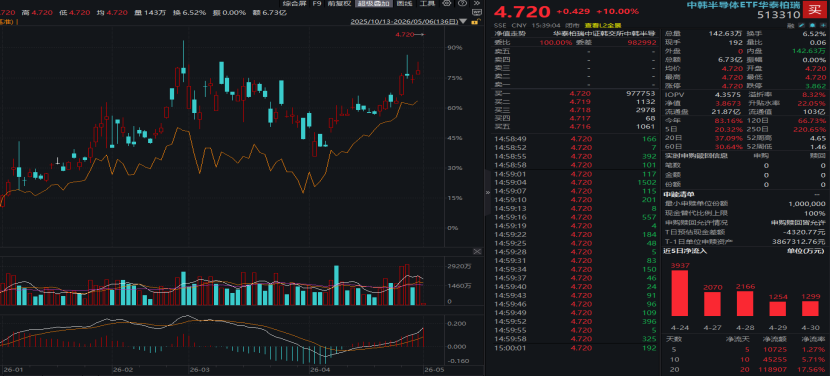Click the 融 margin tag icon
This screenshot has width=830, height=376.
(x=790, y=25)
